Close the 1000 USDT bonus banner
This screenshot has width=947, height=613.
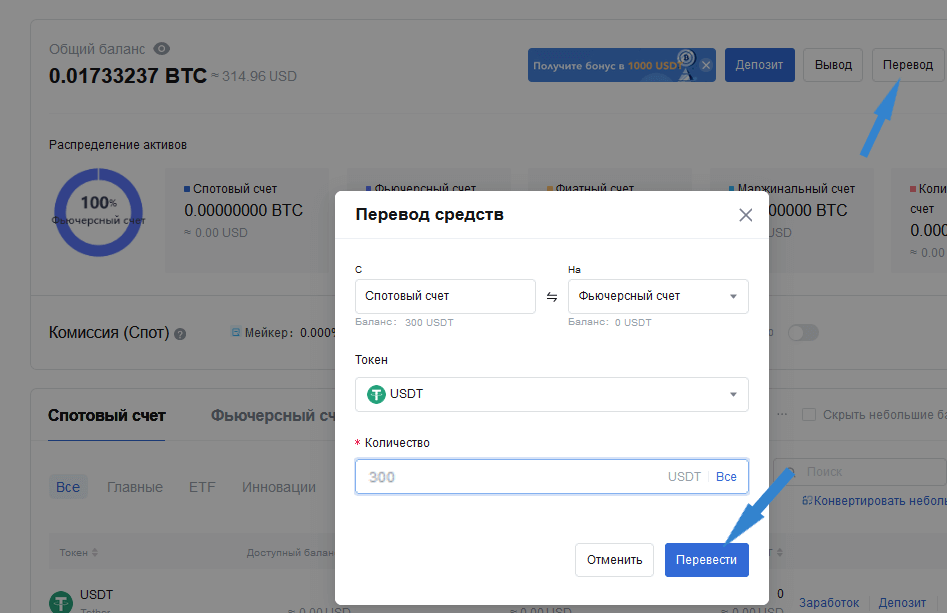pos(706,65)
